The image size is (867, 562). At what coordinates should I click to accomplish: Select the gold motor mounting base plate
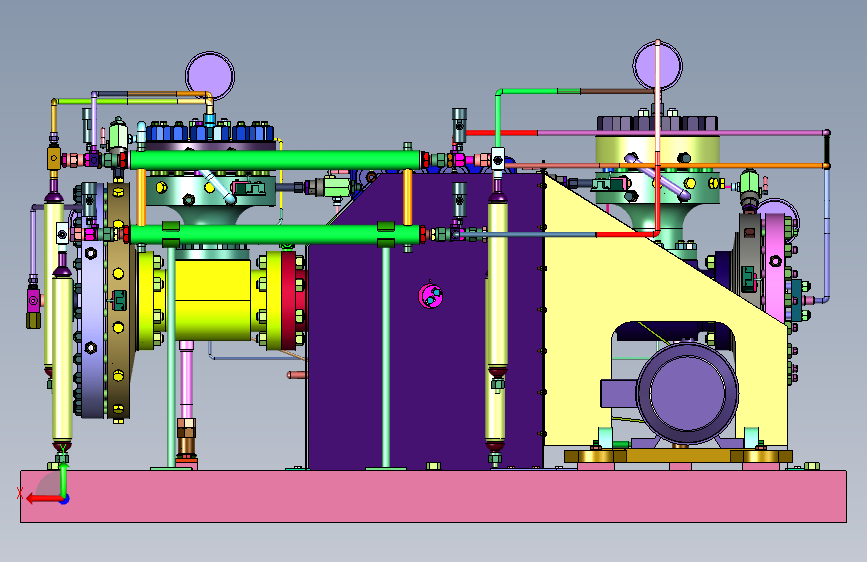click(678, 456)
